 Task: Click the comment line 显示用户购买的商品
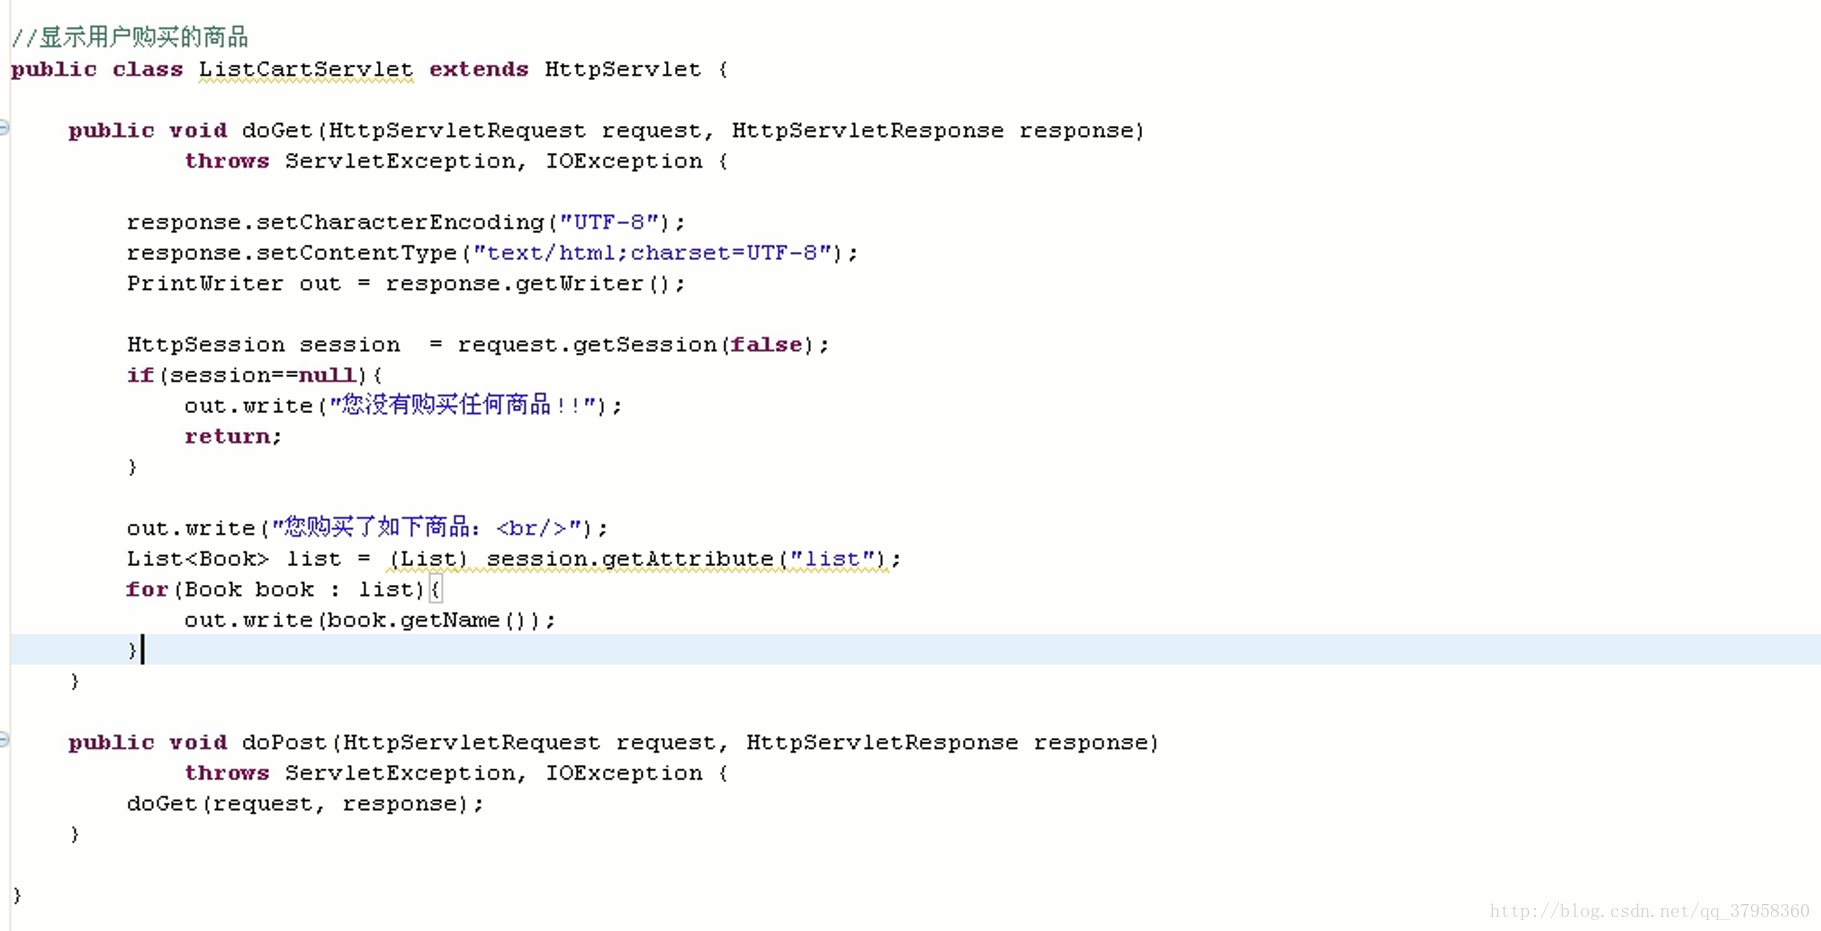130,38
